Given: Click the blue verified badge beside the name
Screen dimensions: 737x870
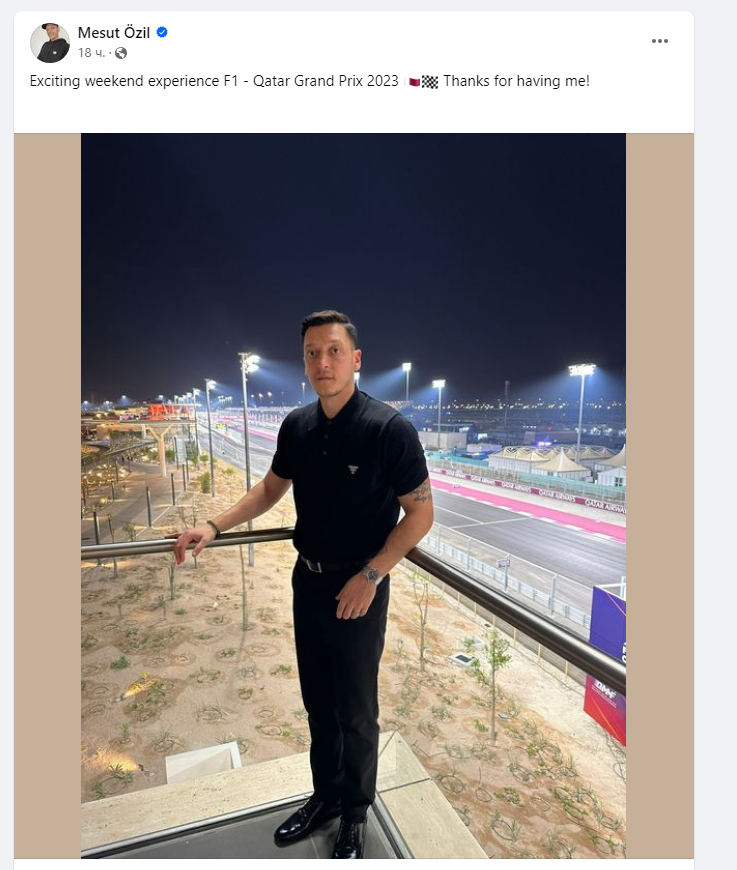Looking at the screenshot, I should pos(162,32).
